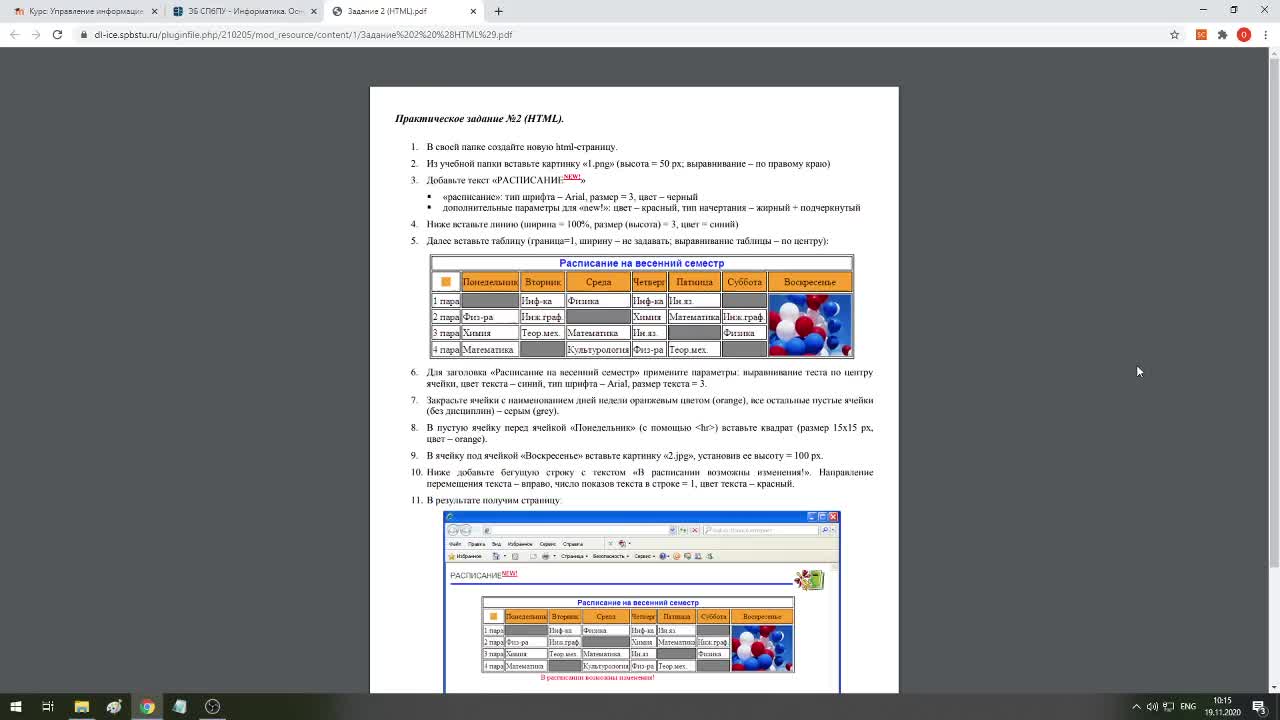Open the Extensions puzzle menu
Viewport: 1280px width, 720px height.
coord(1222,34)
